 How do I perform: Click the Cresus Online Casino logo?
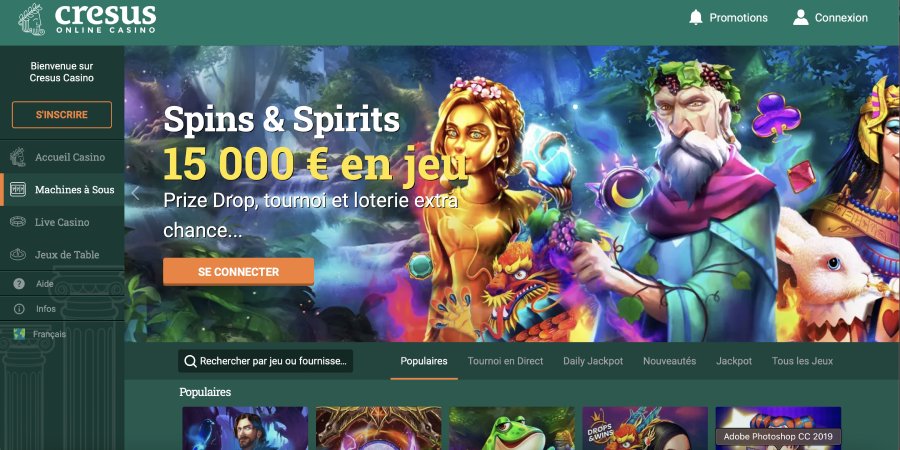pyautogui.click(x=87, y=20)
